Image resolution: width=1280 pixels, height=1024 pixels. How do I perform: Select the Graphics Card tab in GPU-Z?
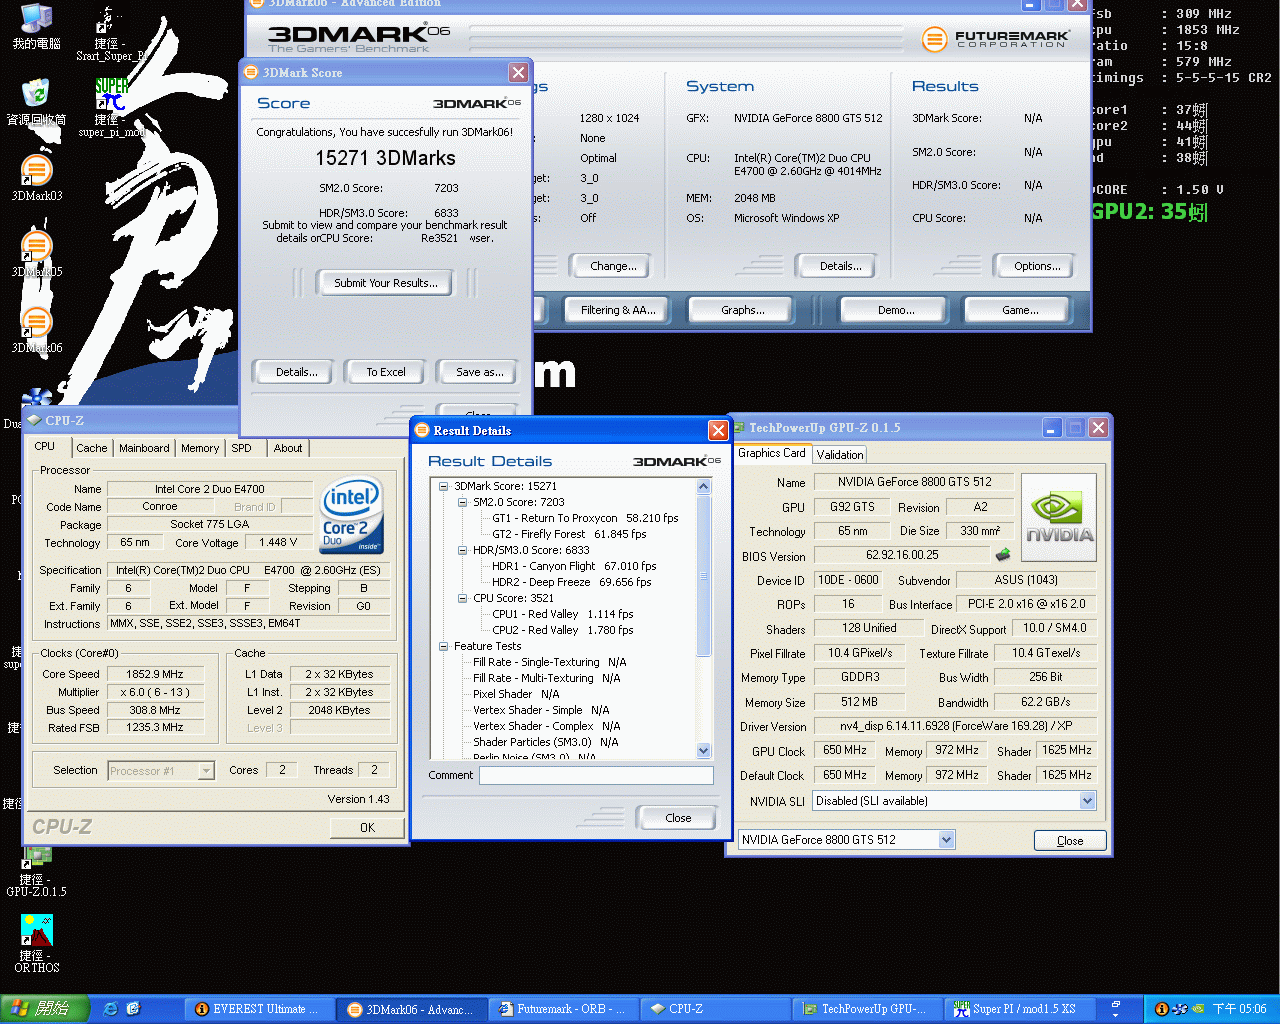(x=772, y=453)
